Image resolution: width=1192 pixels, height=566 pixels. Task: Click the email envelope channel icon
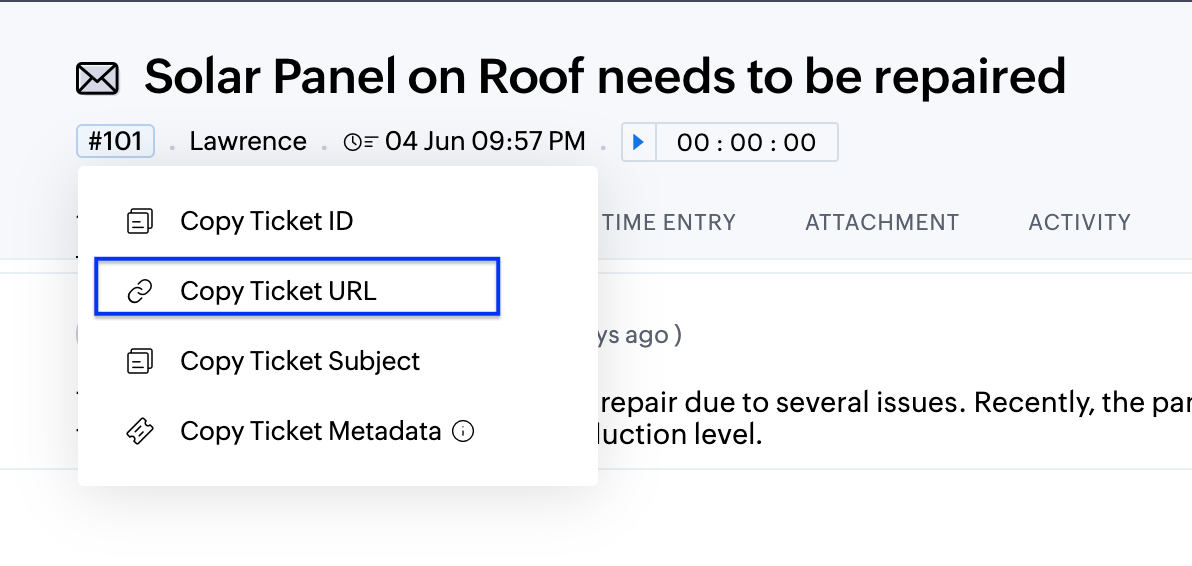98,79
